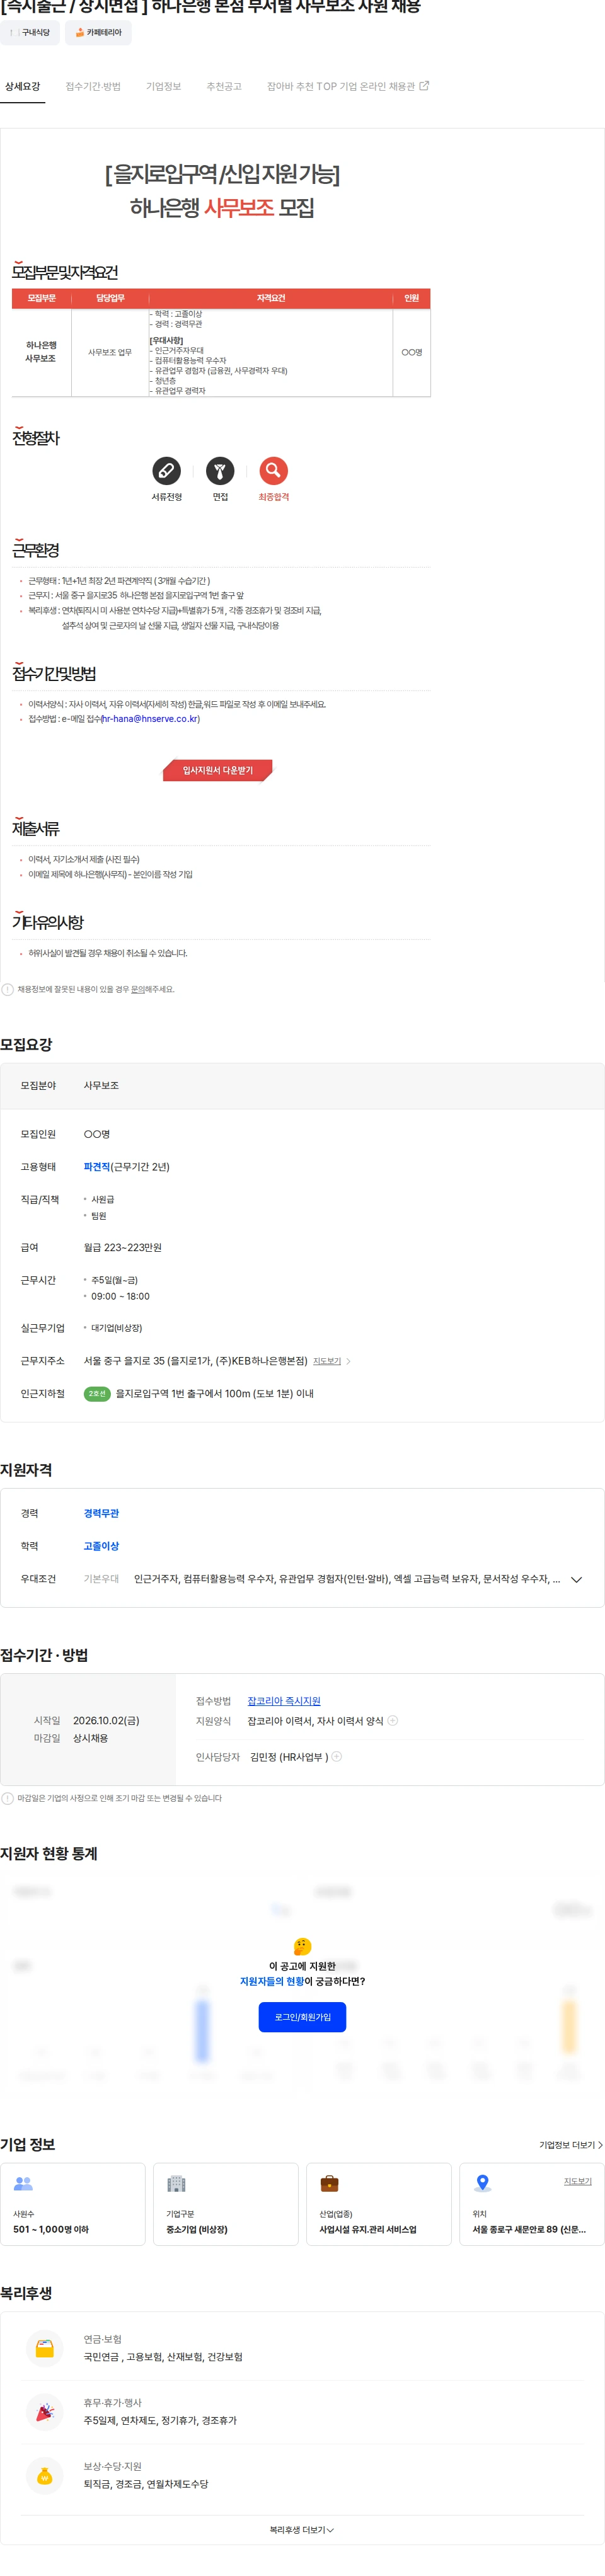Click the thinking emoji above 이 공고에 지원한
Image resolution: width=605 pixels, height=2576 pixels.
(302, 1946)
